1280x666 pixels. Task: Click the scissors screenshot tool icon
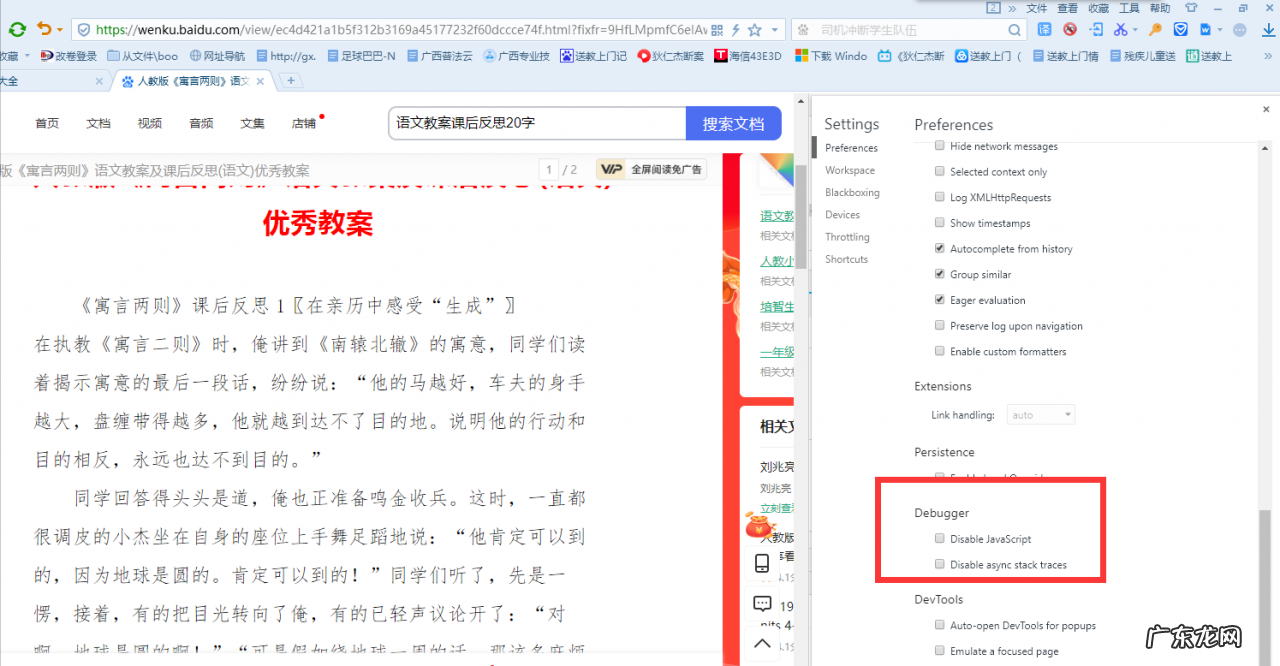coord(1121,29)
